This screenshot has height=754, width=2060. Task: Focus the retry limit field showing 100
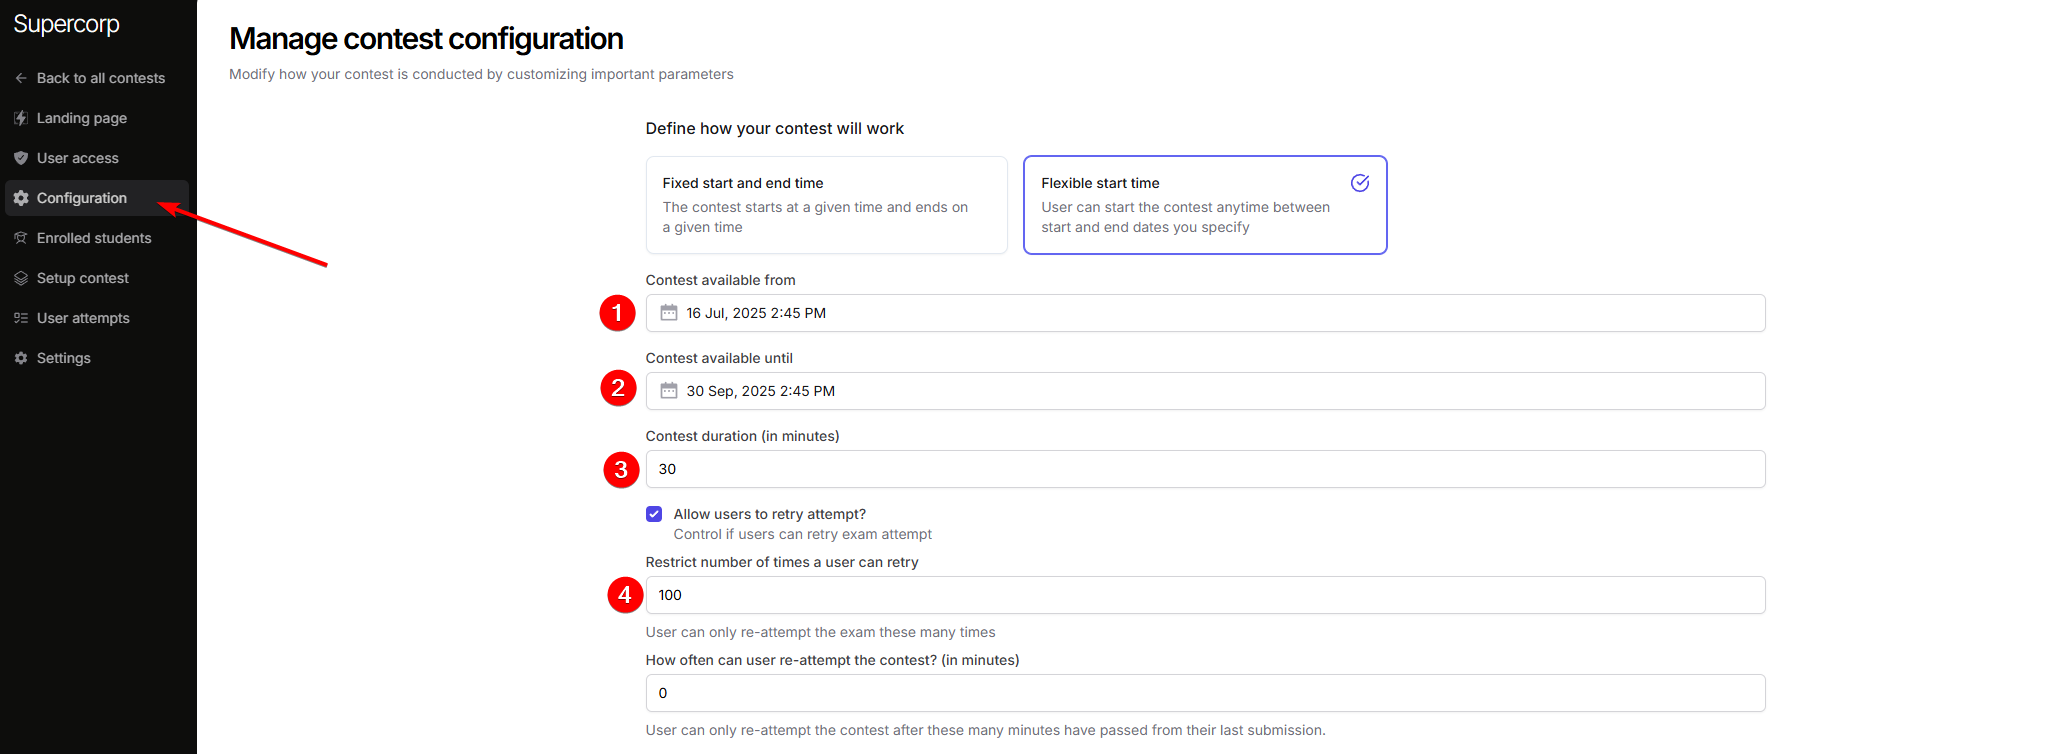point(1205,595)
